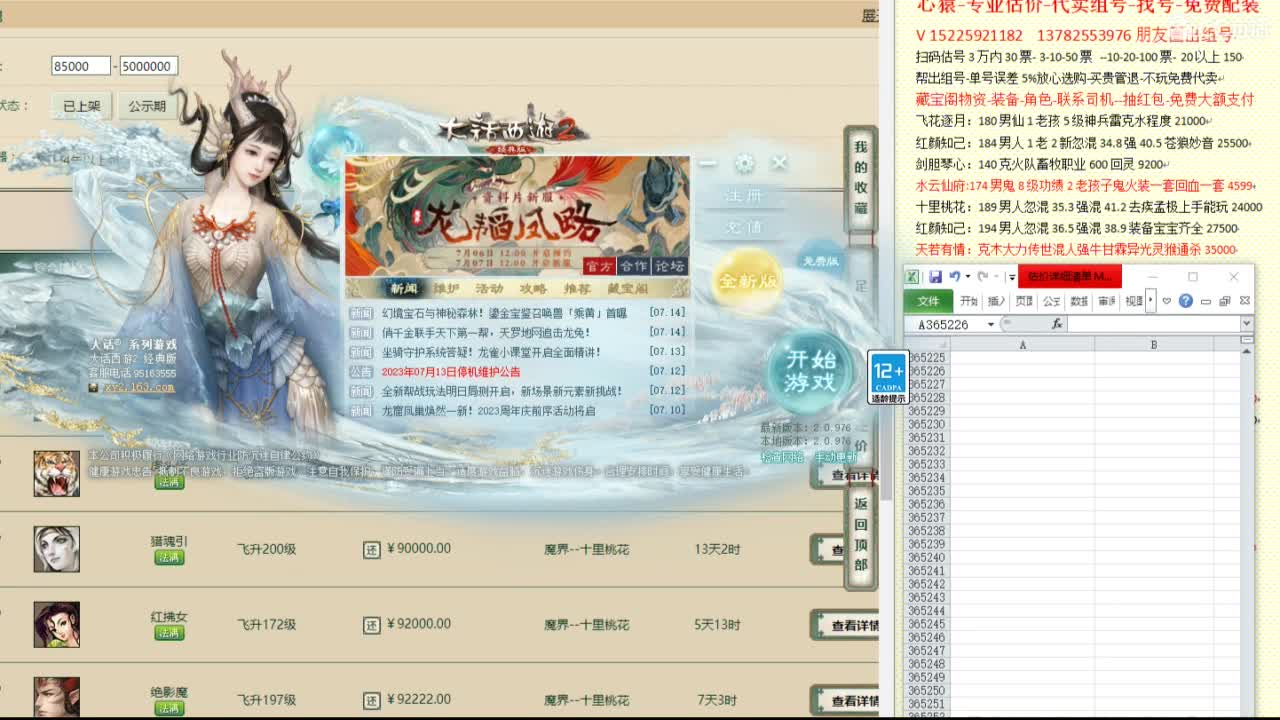Click the 绝影魔 character avatar
Image resolution: width=1280 pixels, height=720 pixels.
coord(57,698)
